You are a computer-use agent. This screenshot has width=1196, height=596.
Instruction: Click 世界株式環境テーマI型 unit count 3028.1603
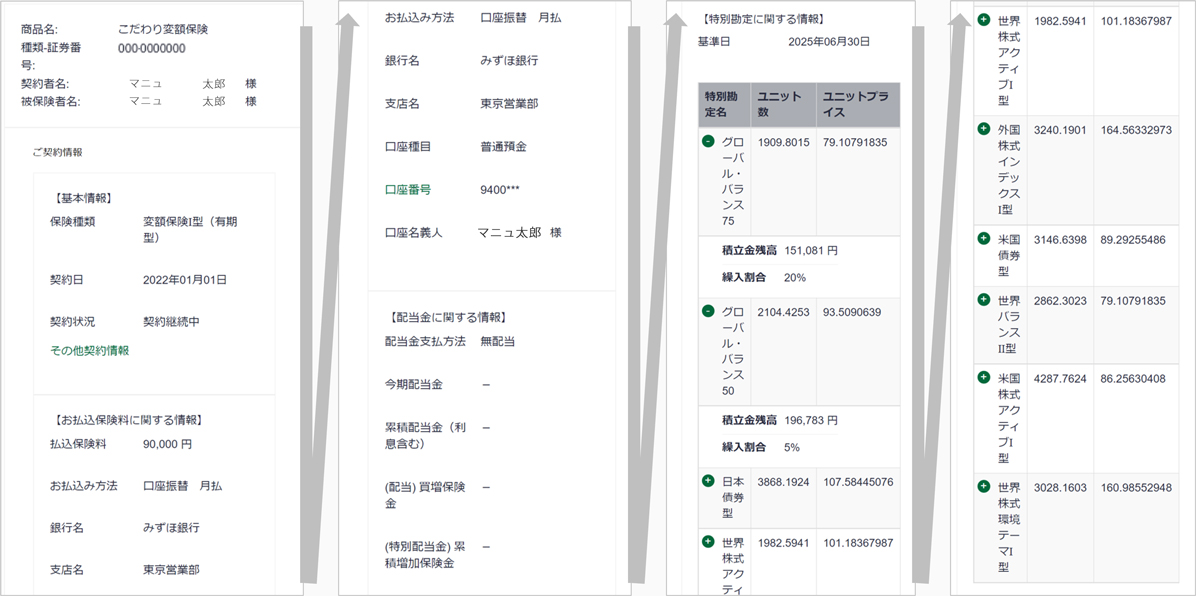(1059, 487)
